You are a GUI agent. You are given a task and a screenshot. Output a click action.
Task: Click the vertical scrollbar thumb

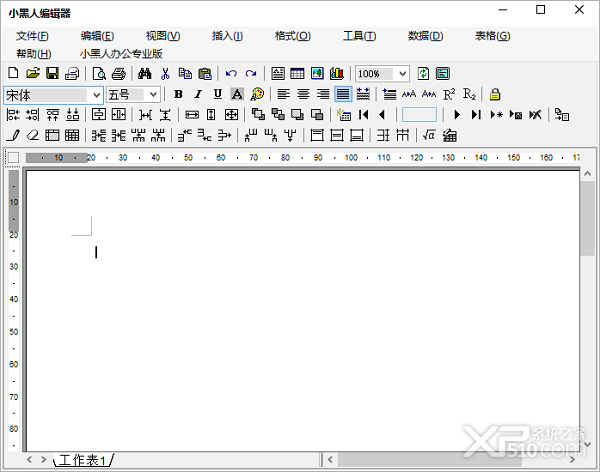(587, 219)
